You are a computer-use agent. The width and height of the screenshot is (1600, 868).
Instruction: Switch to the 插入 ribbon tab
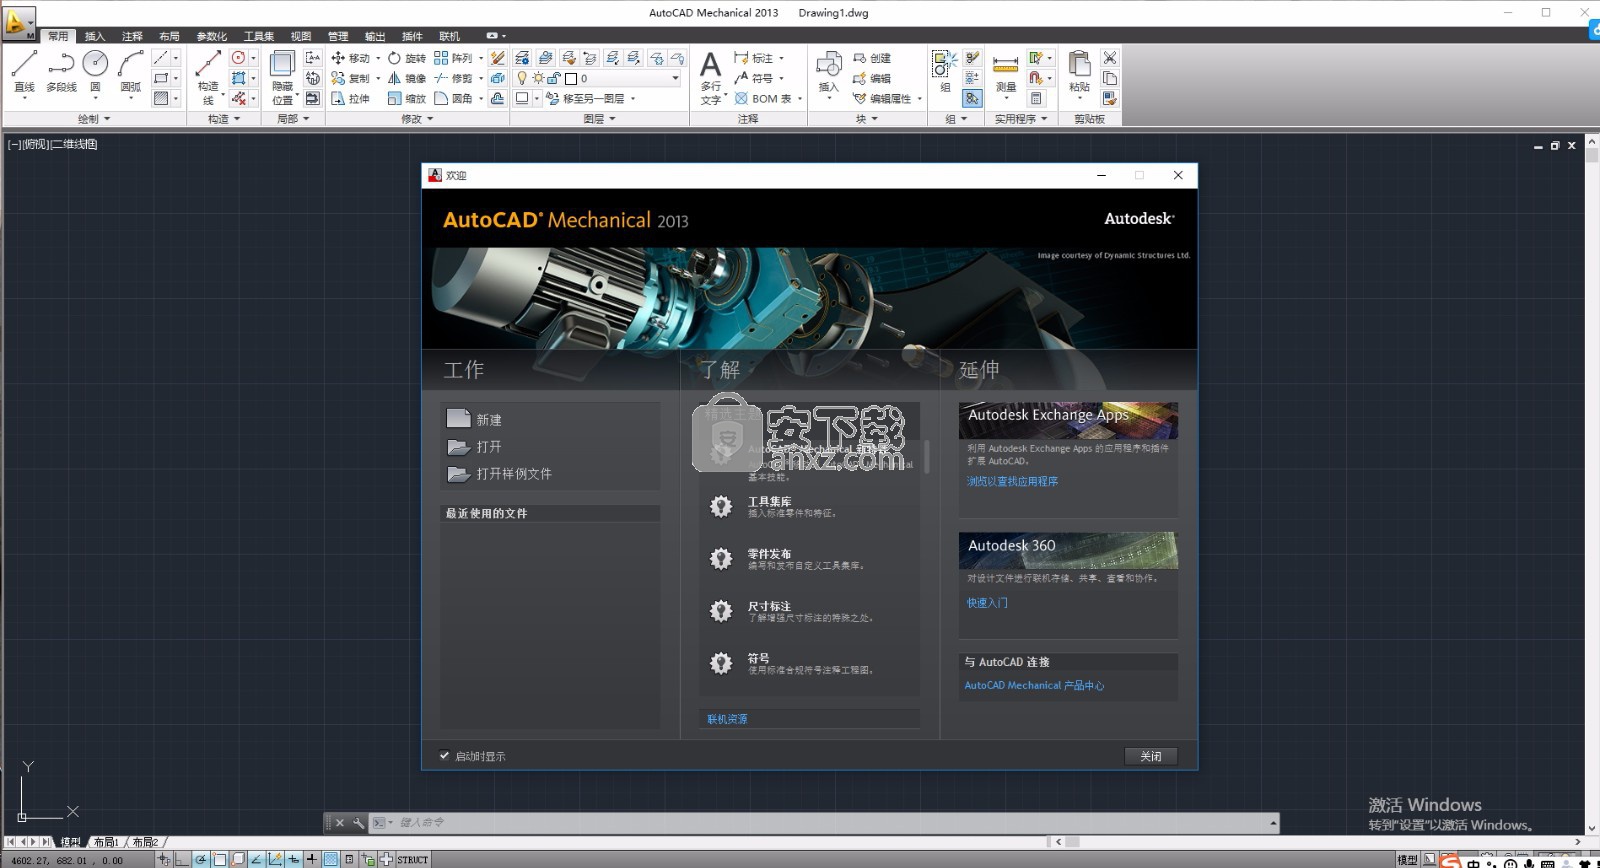click(x=95, y=36)
